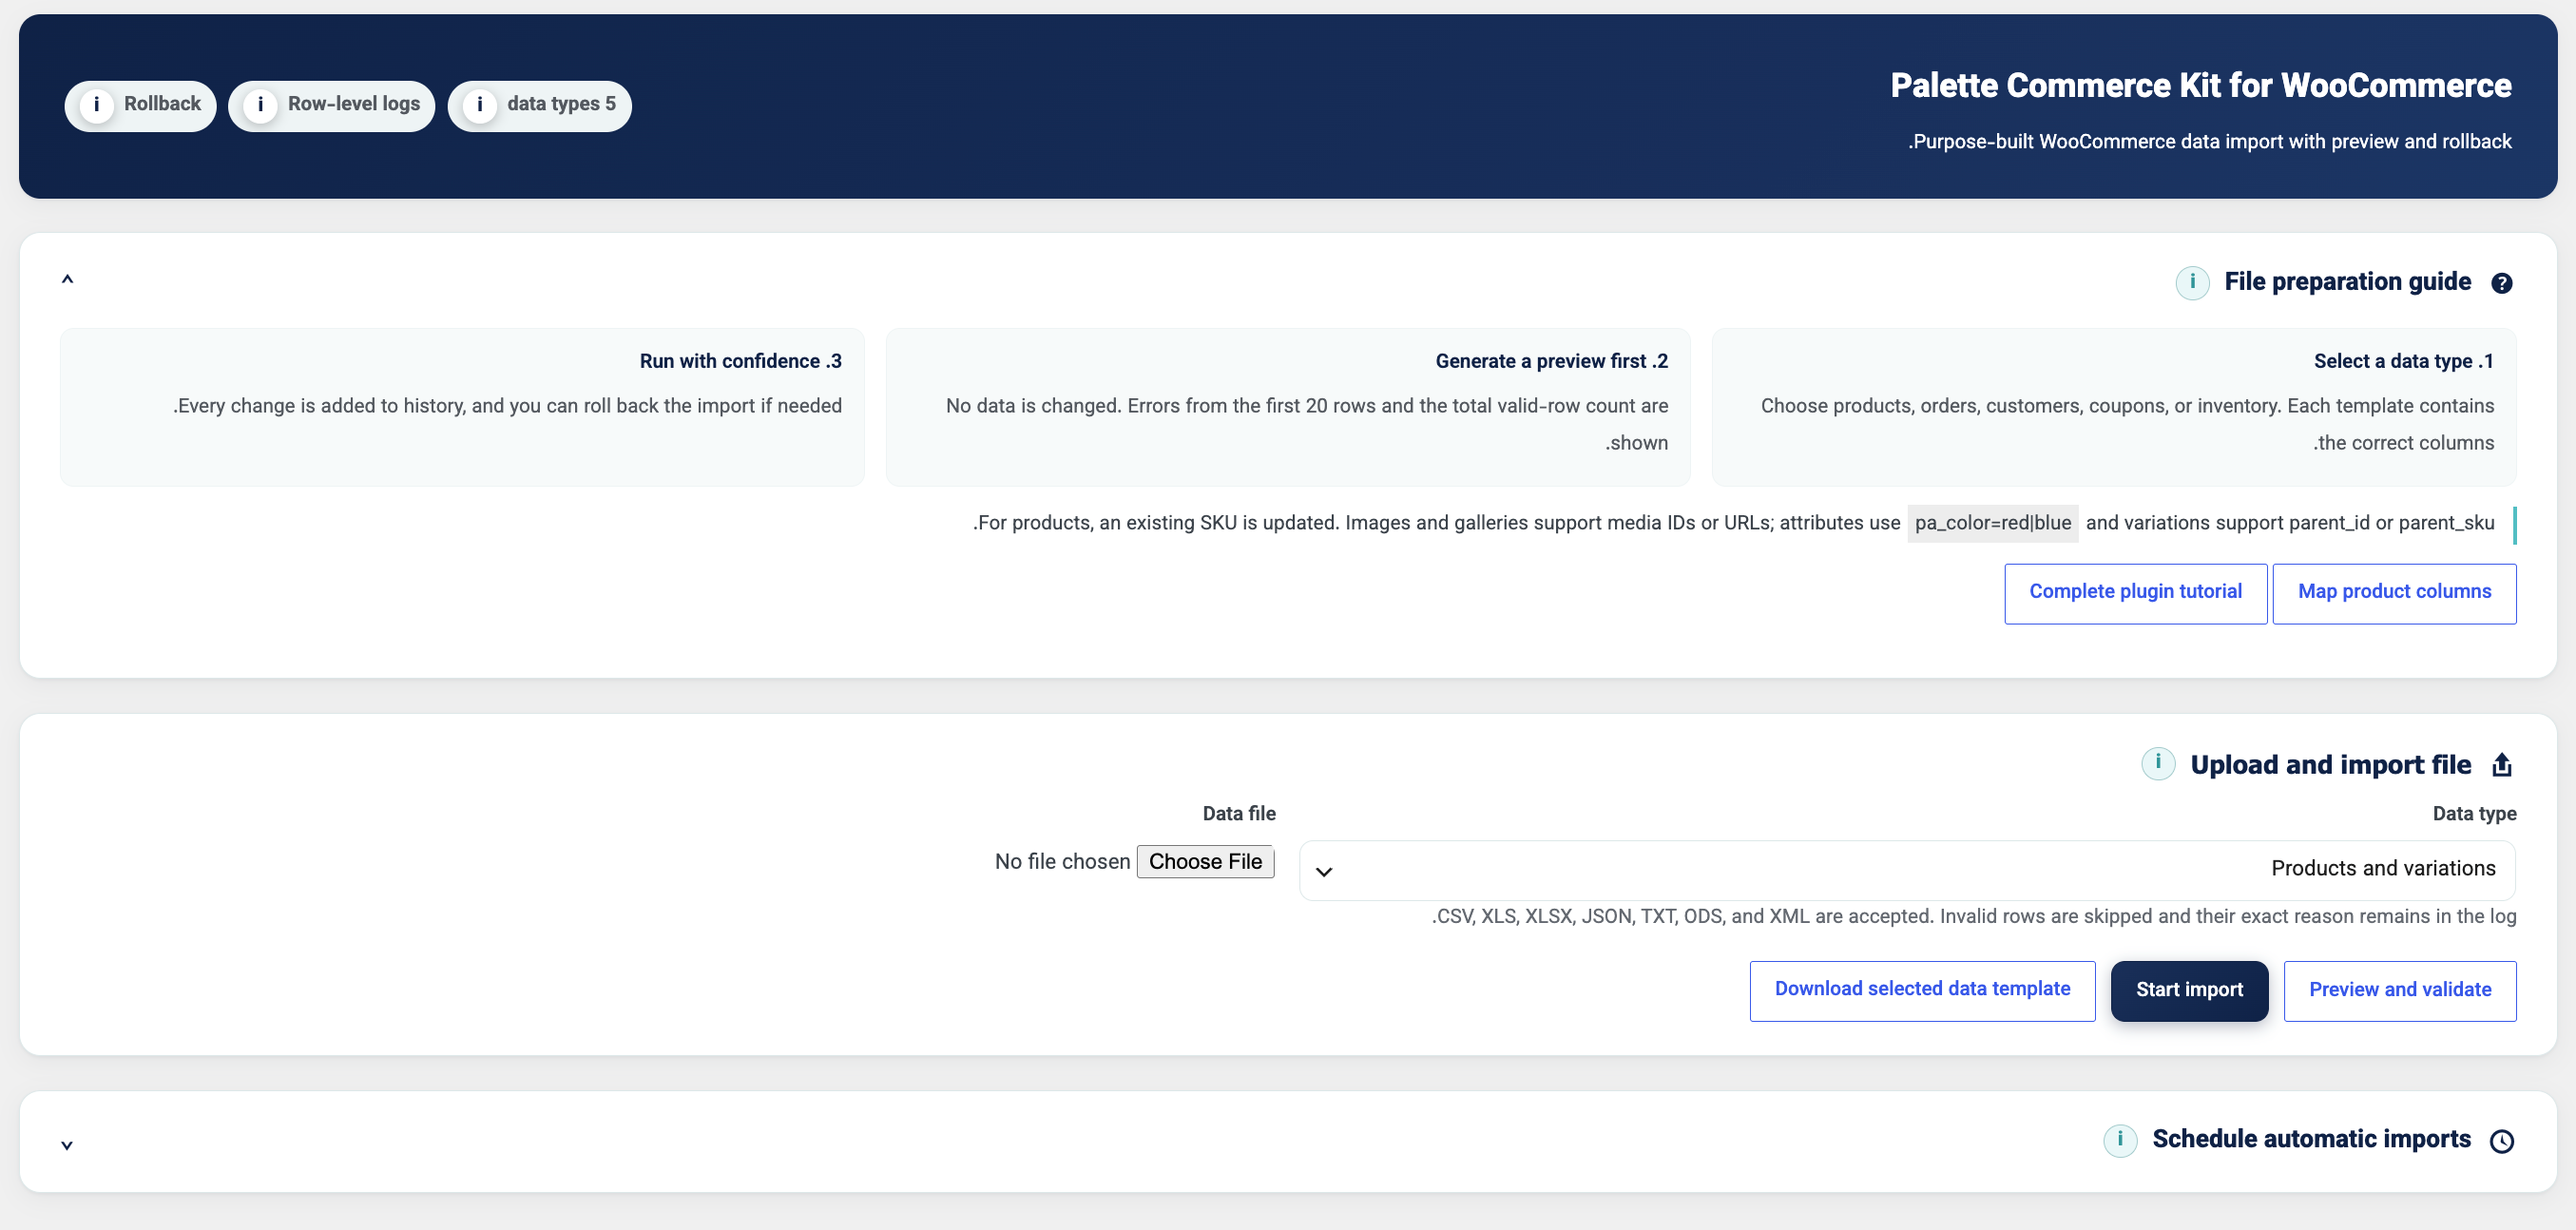The height and width of the screenshot is (1230, 2576).
Task: Click the info icon on data types 5 badge
Action: pos(480,105)
